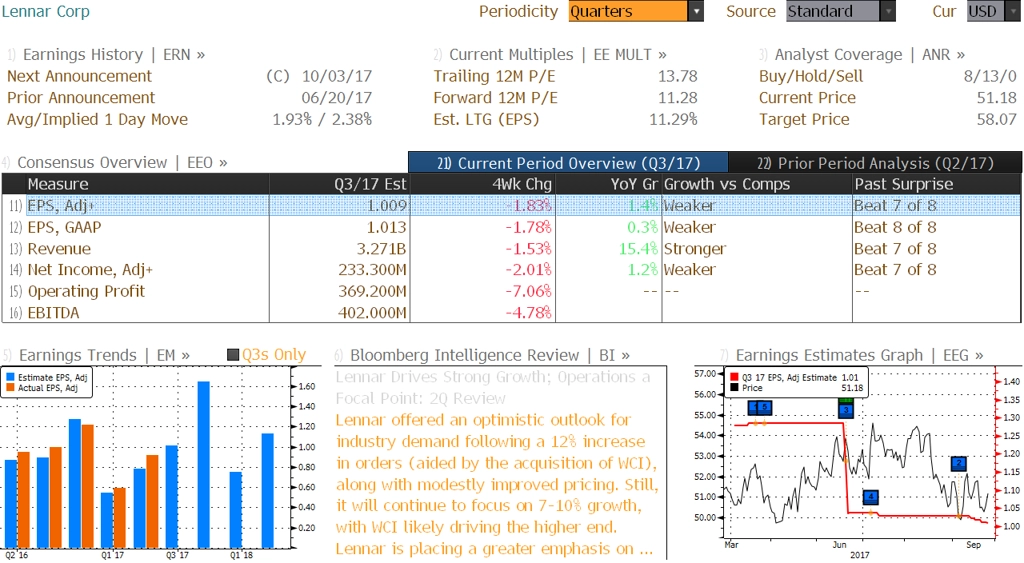
Task: Switch to Prior Period Analysis (Q2/17) tab
Action: pos(875,163)
